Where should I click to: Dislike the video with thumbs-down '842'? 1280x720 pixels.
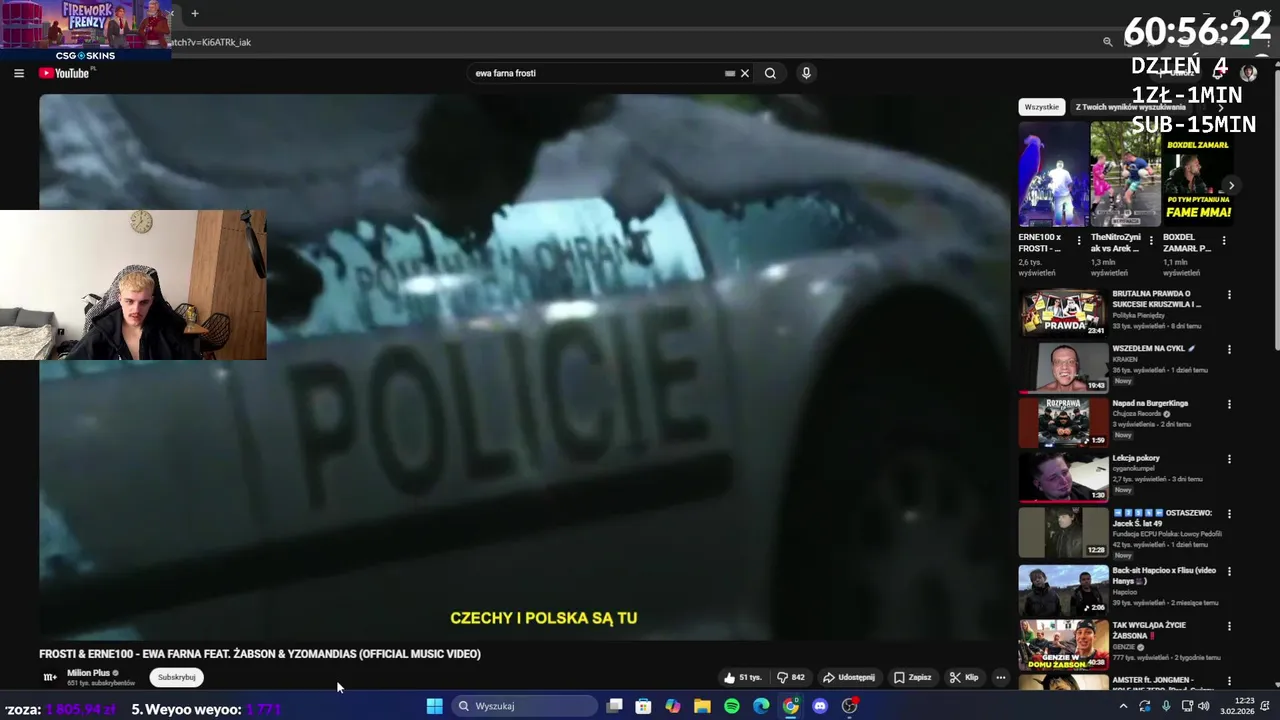tap(791, 677)
